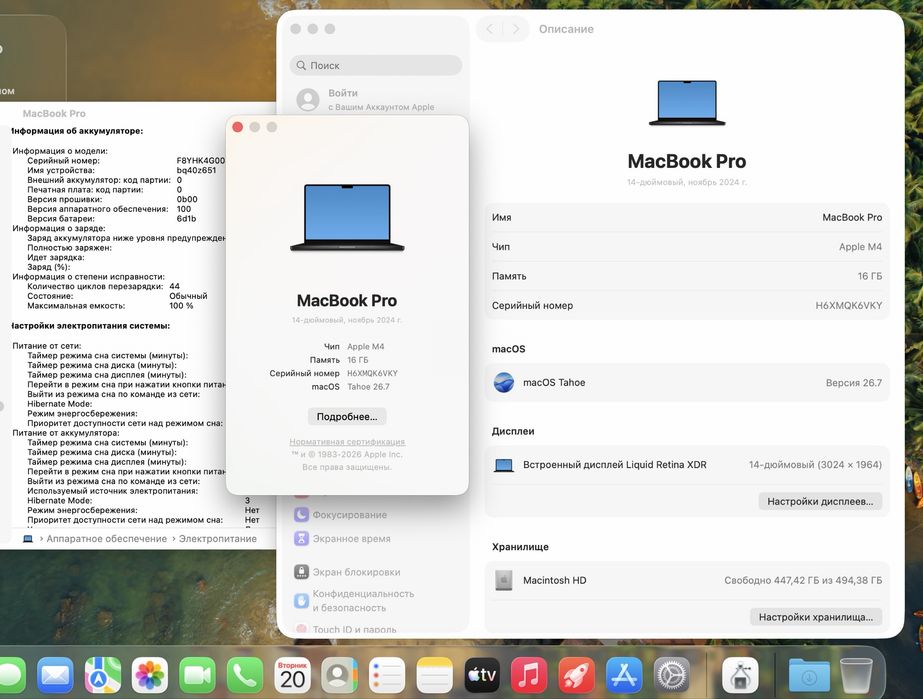Image resolution: width=923 pixels, height=699 pixels.
Task: Click Электропитание in the path bar
Action: (218, 538)
